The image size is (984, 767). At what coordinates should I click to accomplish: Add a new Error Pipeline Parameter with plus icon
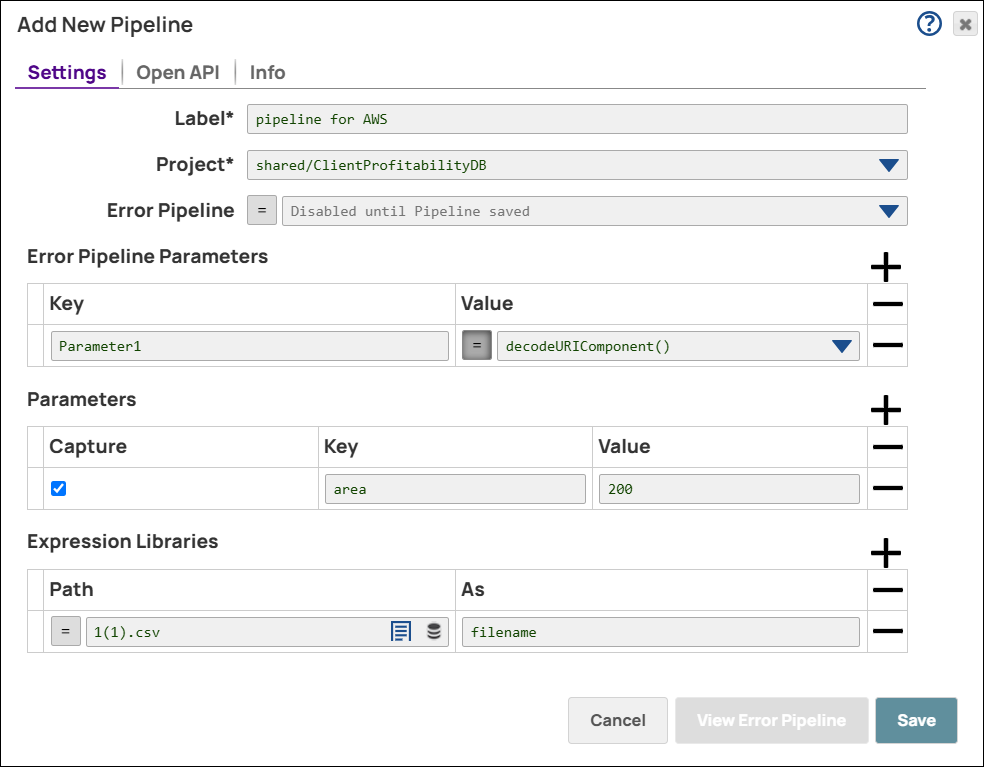point(886,267)
